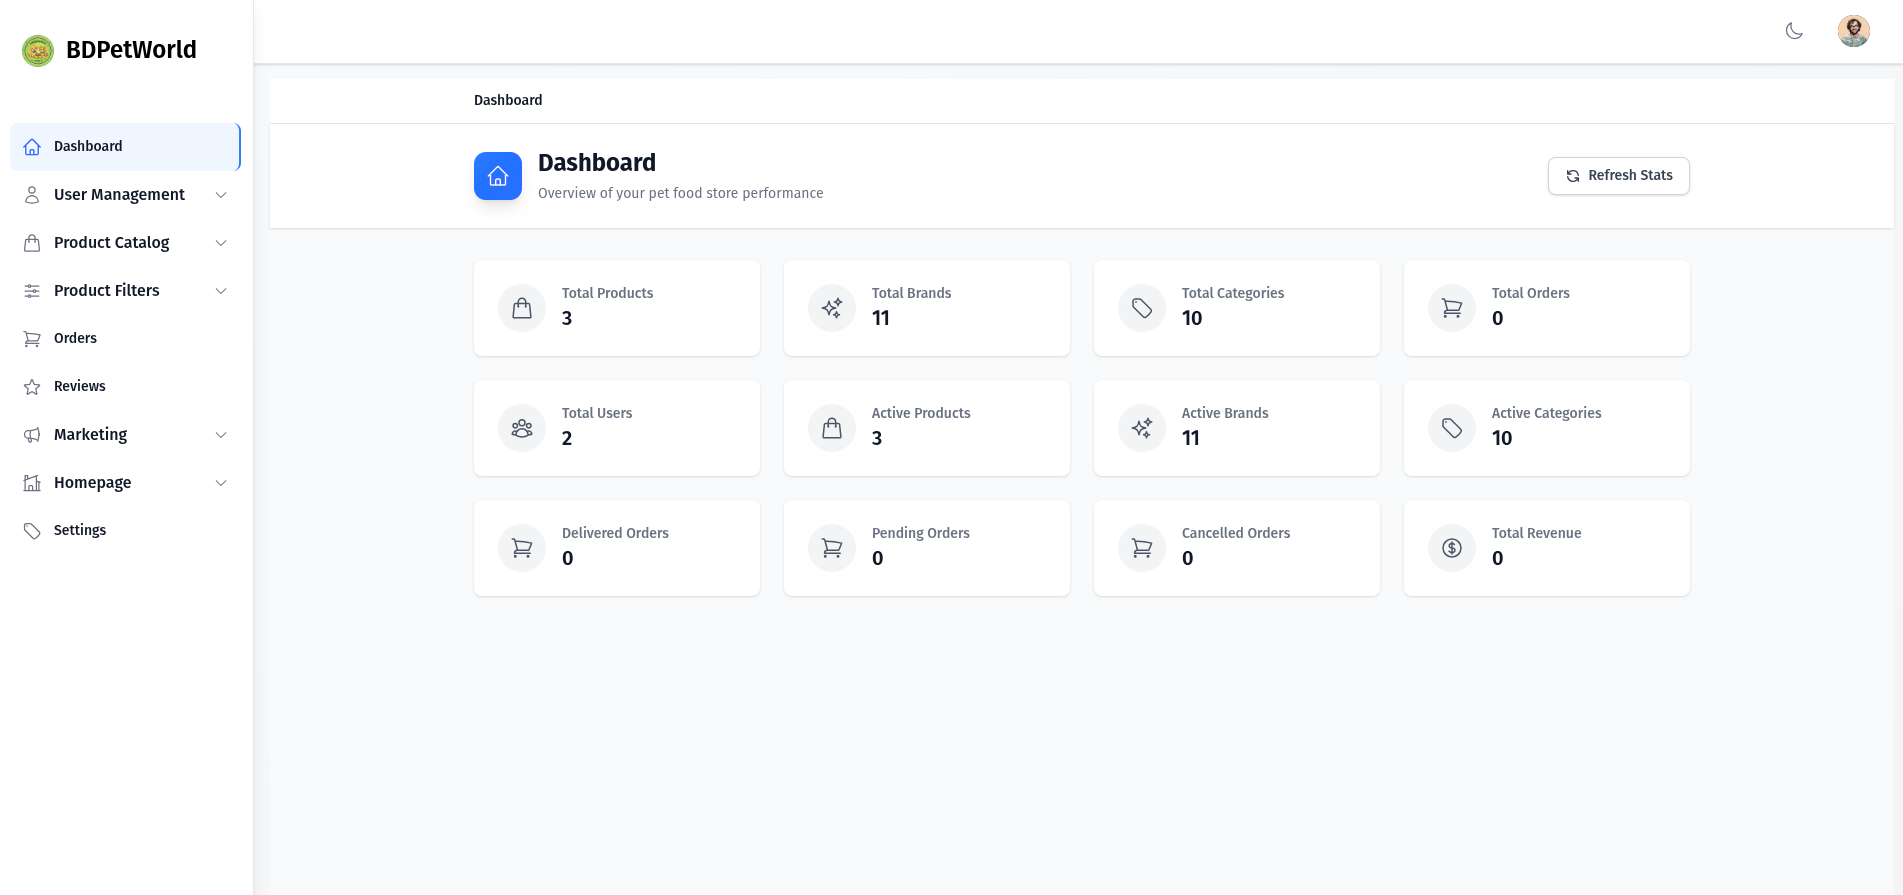Click the Cancelled Orders cart icon
This screenshot has width=1903, height=895.
click(1142, 548)
